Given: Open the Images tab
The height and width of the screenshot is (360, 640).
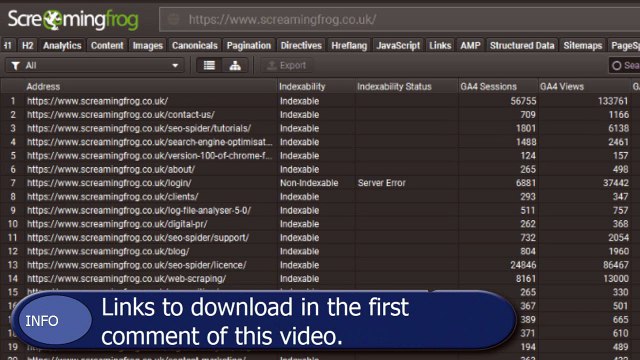Looking at the screenshot, I should (148, 45).
